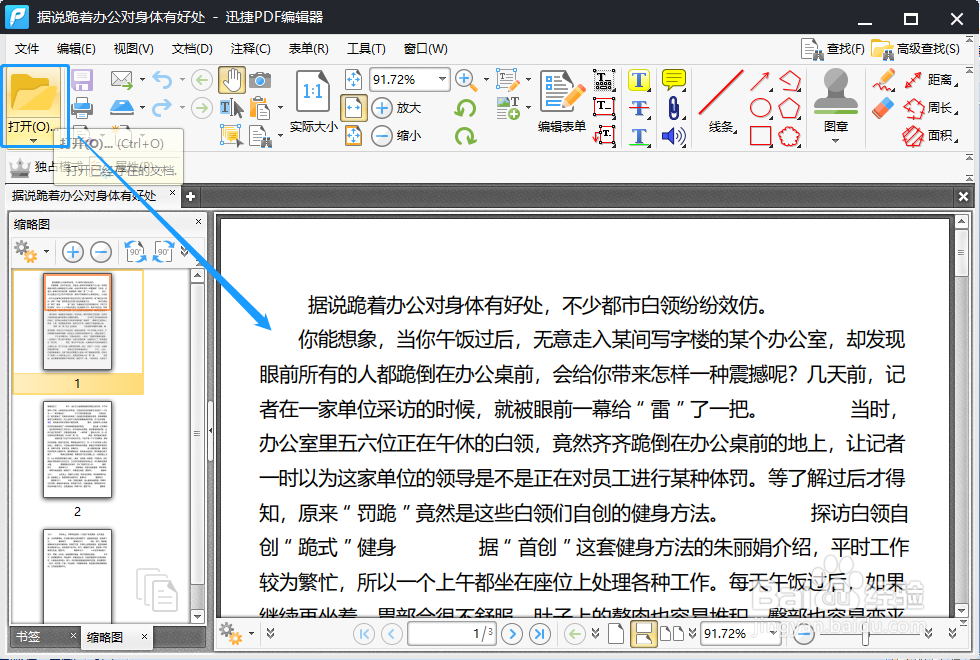The image size is (980, 660).
Task: Open the 注释(C) menu
Action: point(255,47)
